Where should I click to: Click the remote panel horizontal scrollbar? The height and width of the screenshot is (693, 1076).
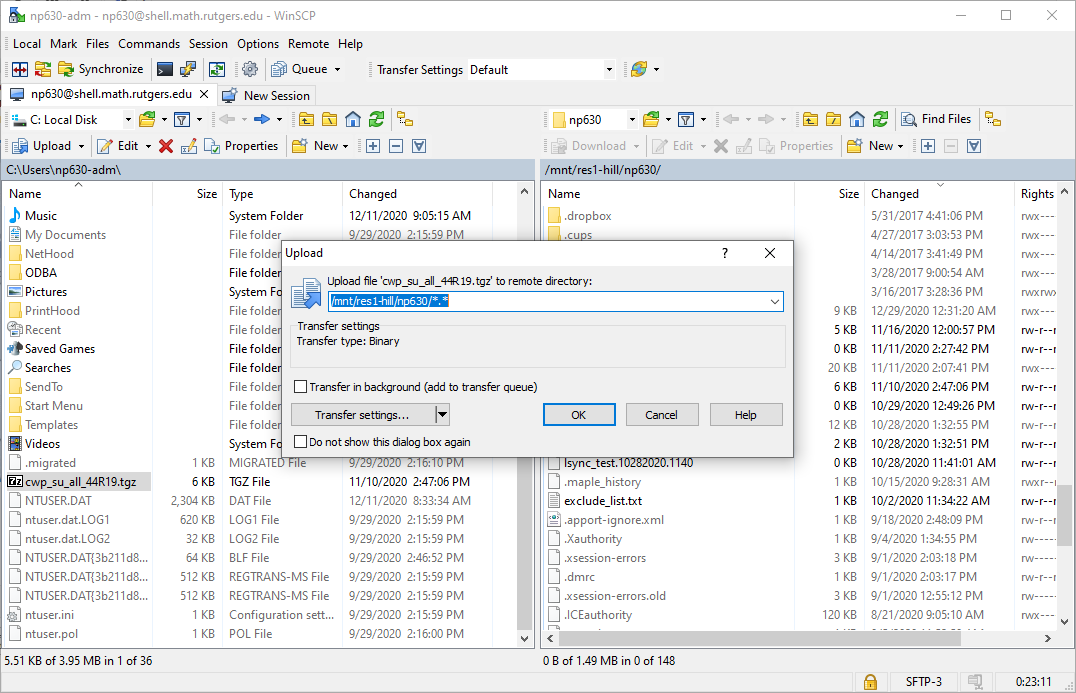coord(759,638)
